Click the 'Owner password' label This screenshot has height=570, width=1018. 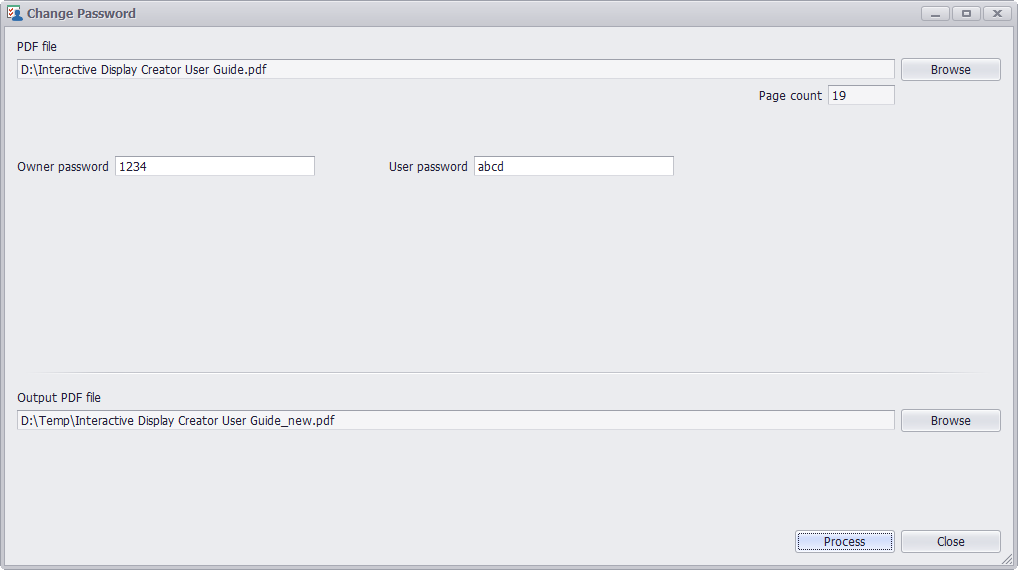[63, 167]
